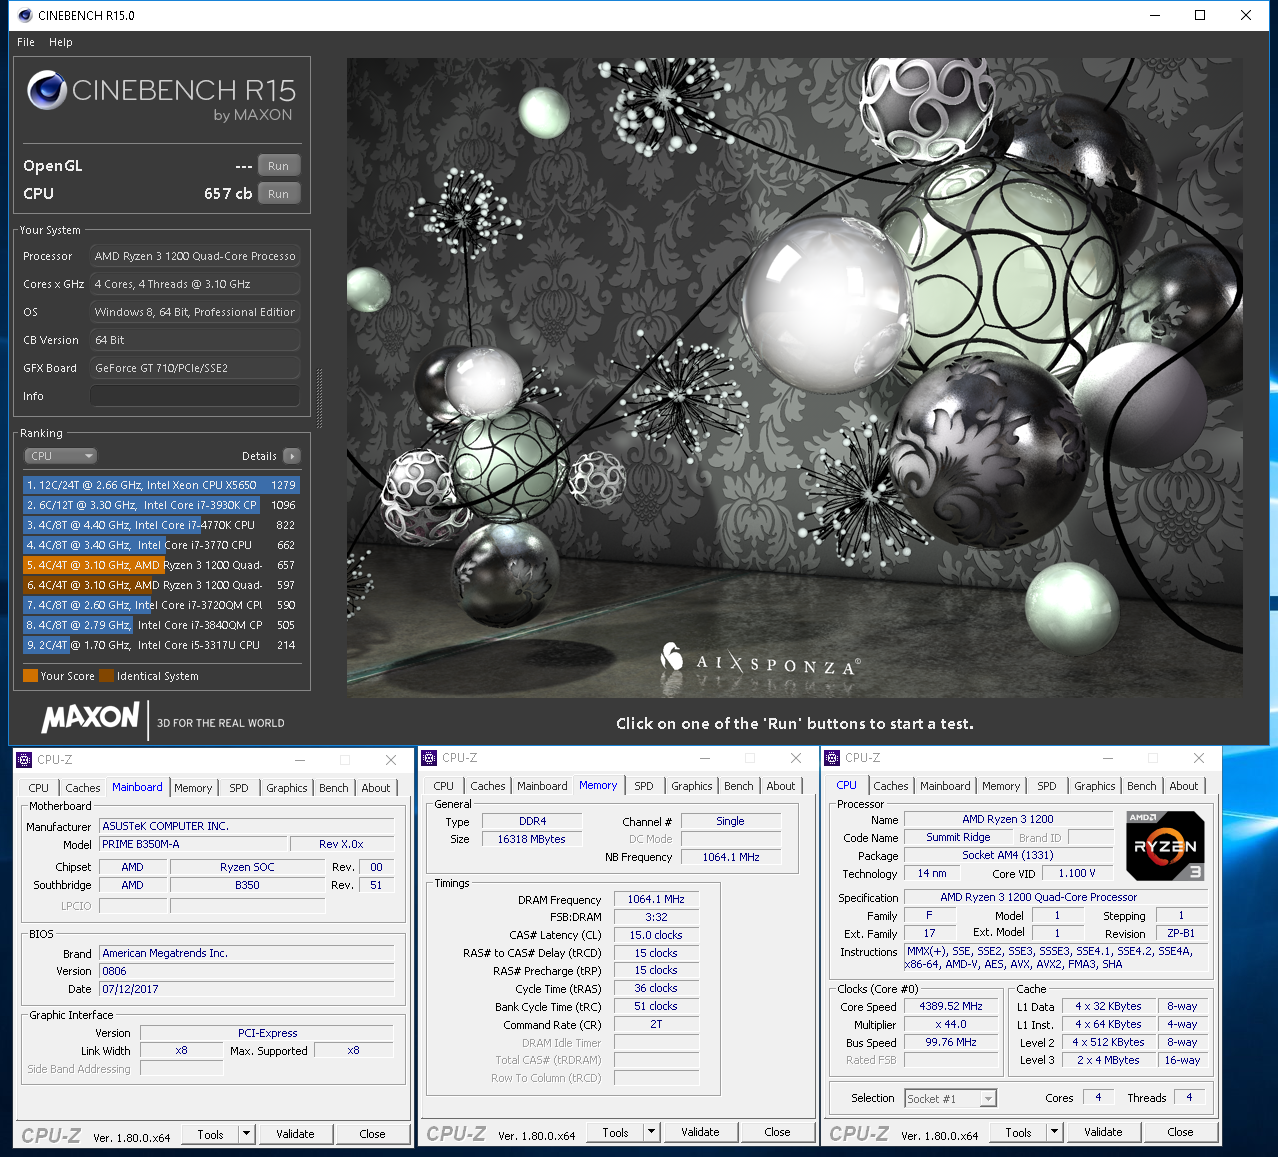The height and width of the screenshot is (1157, 1278).
Task: Switch to Bench tab in right CPU-Z window
Action: [x=1141, y=786]
